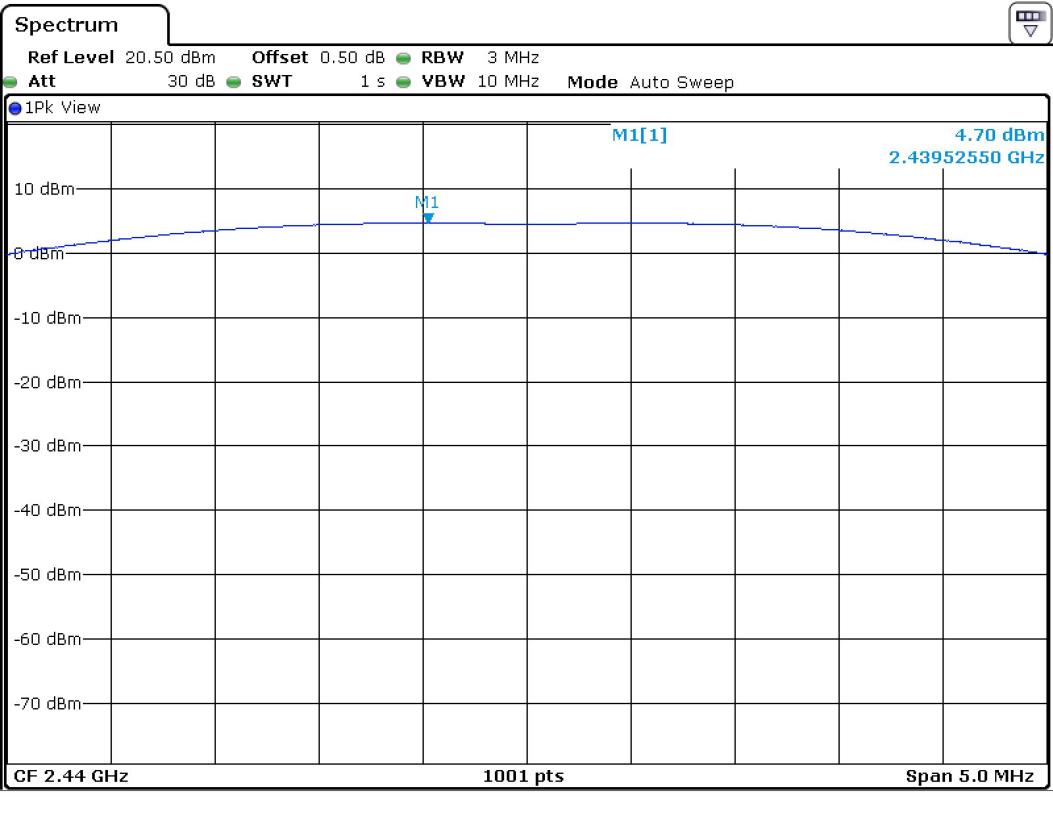Image resolution: width=1053 pixels, height=820 pixels.
Task: Select the RBW value 3 MHz
Action: pos(513,58)
